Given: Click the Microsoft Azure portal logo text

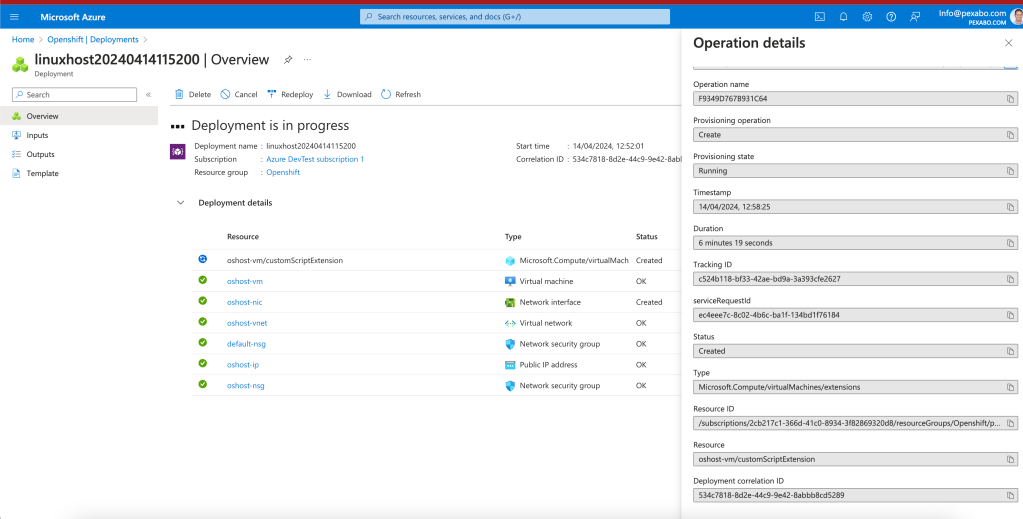Looking at the screenshot, I should tap(72, 17).
